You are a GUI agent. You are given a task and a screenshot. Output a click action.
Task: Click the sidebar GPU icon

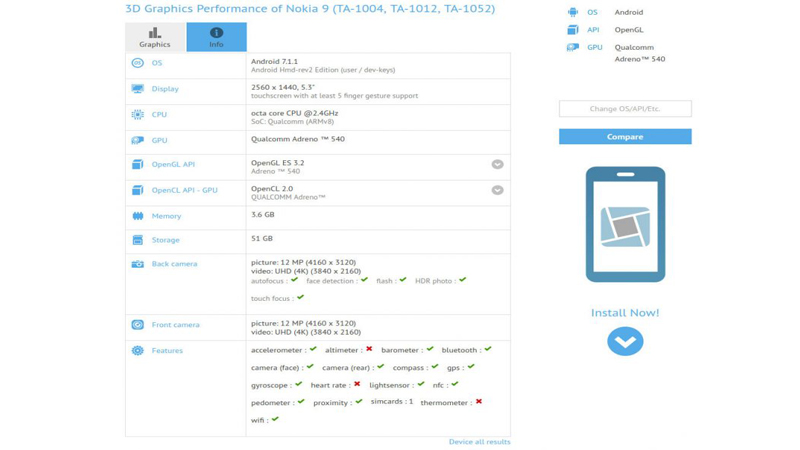(x=573, y=47)
